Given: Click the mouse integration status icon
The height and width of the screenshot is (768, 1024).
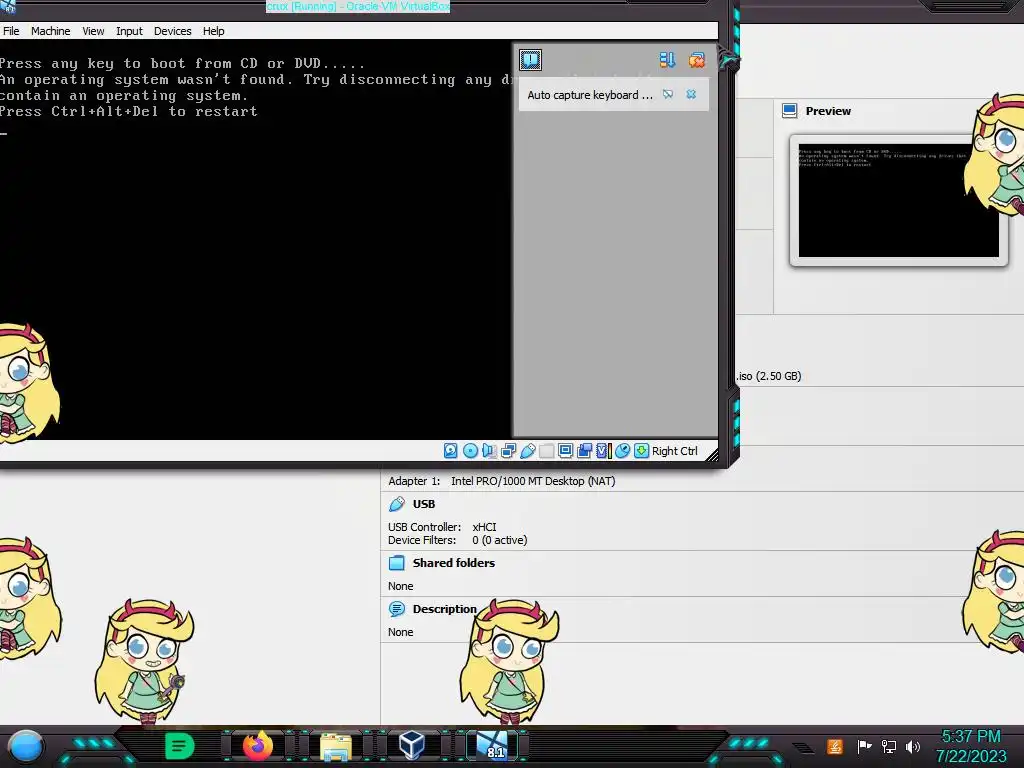Looking at the screenshot, I should [x=622, y=451].
